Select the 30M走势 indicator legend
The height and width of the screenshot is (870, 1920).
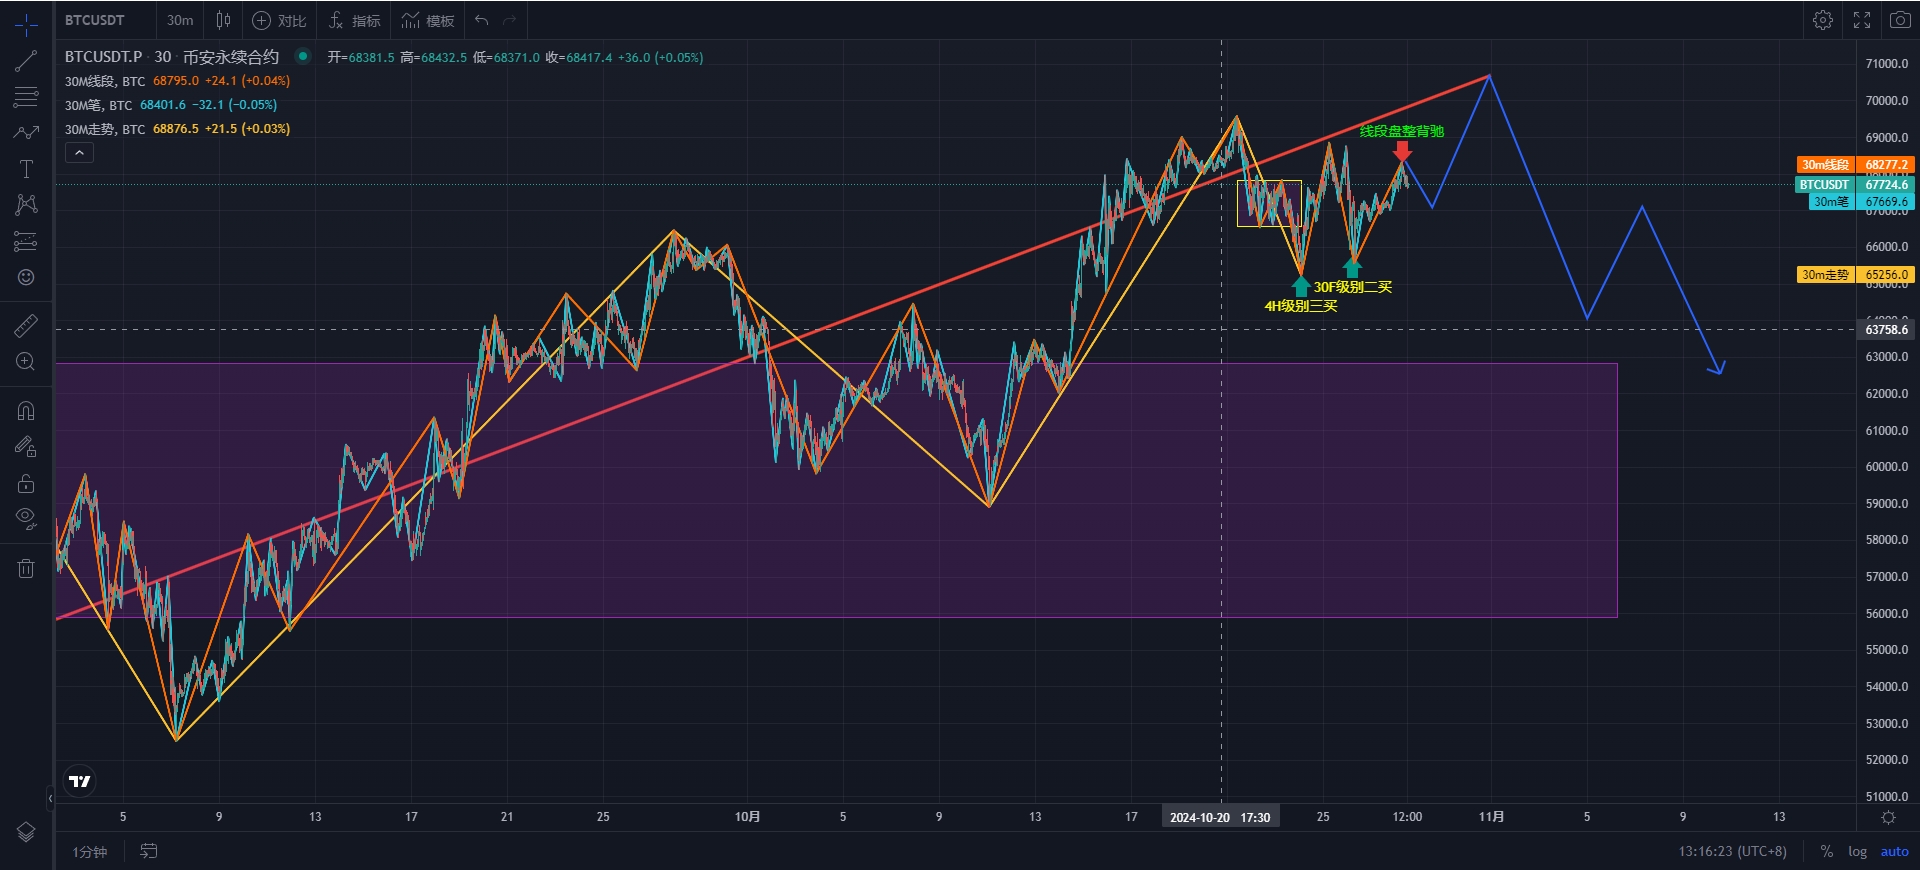[105, 129]
